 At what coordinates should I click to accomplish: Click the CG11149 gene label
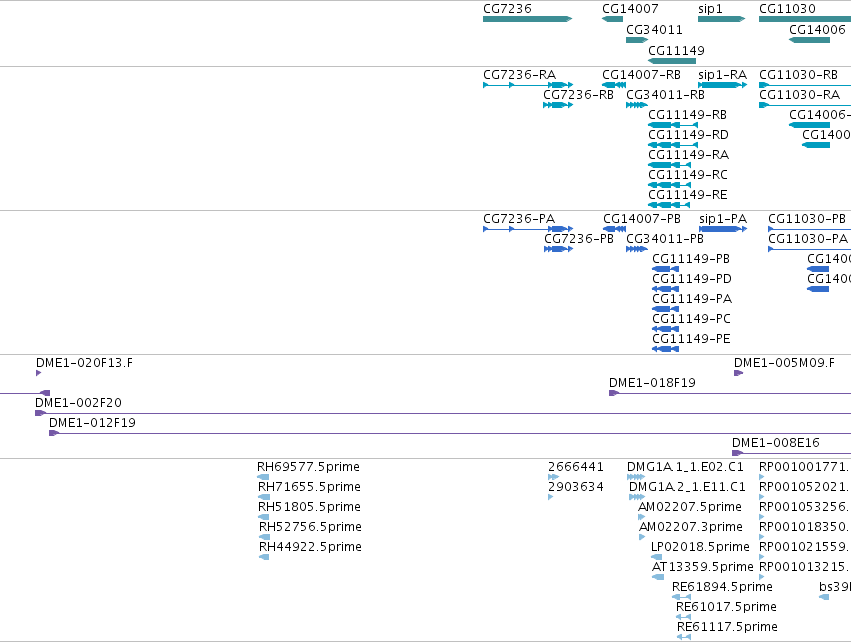tap(676, 50)
